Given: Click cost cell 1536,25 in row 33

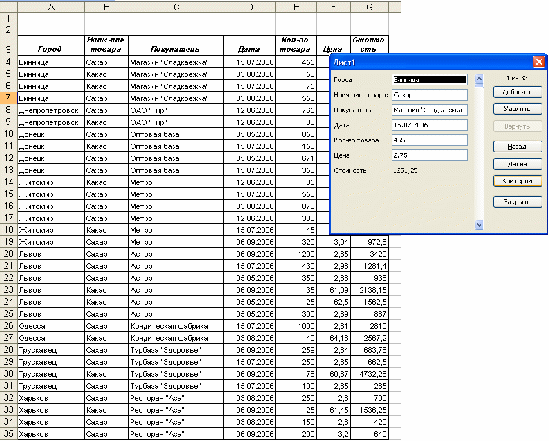Looking at the screenshot, I should [x=369, y=410].
